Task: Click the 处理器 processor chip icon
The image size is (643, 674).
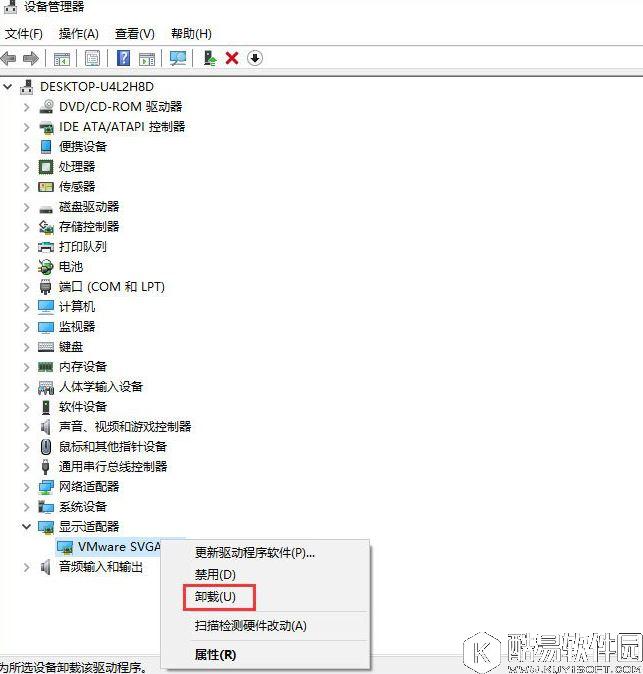Action: coord(46,167)
